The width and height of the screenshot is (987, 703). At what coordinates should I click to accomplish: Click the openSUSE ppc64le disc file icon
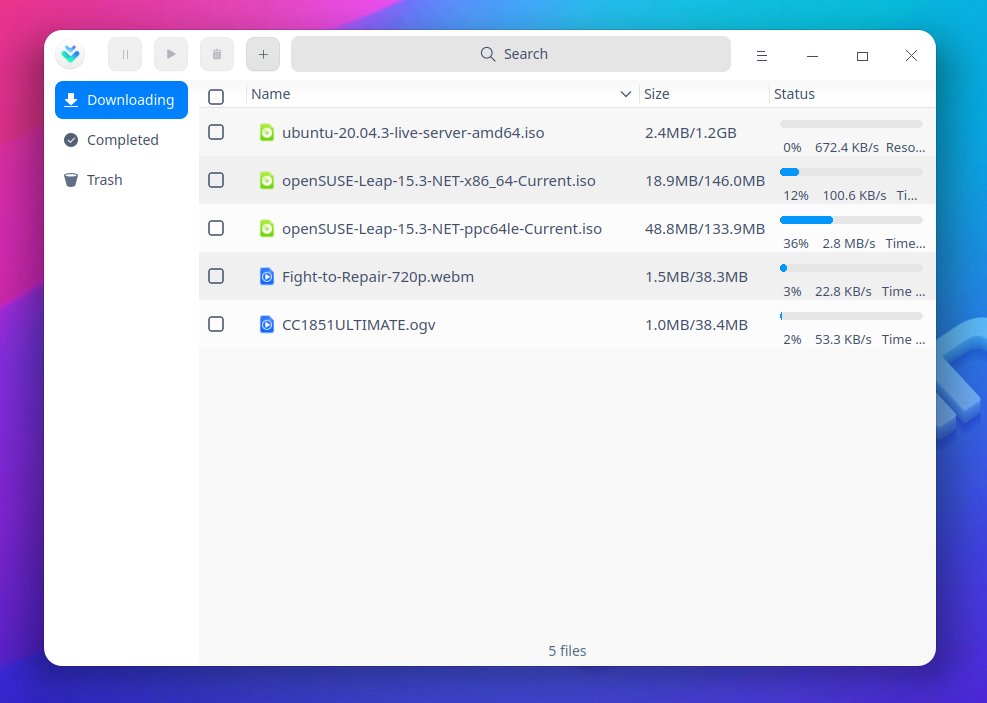click(267, 228)
